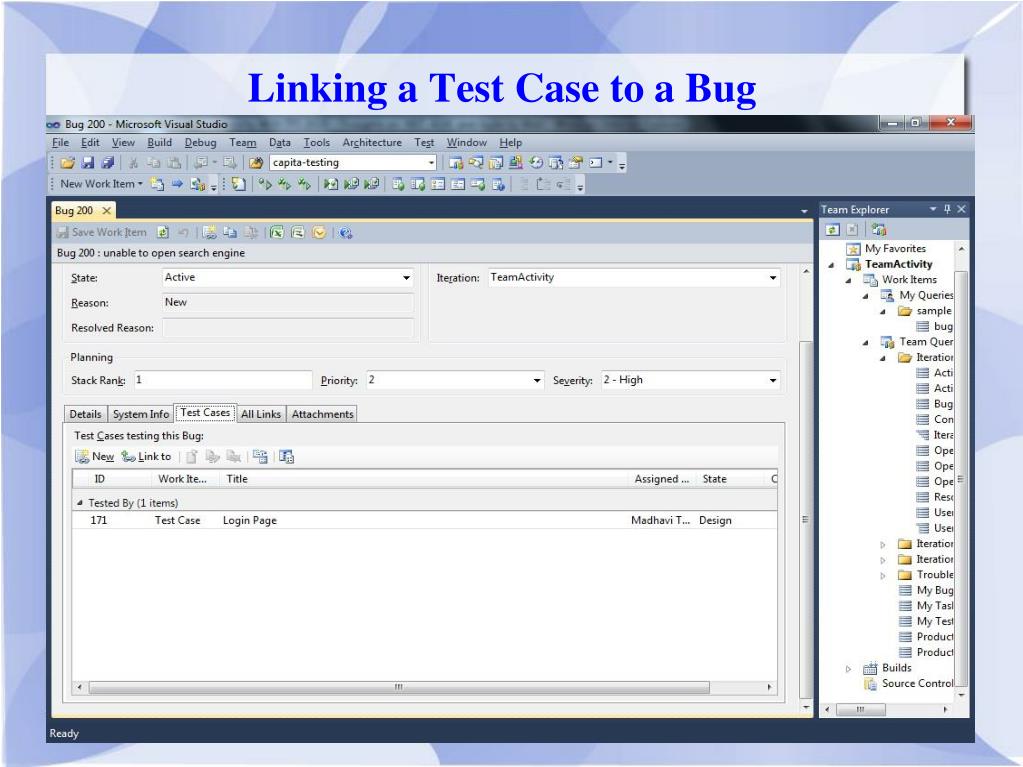Open the State dropdown showing Active
This screenshot has height=767, width=1023.
click(x=406, y=278)
